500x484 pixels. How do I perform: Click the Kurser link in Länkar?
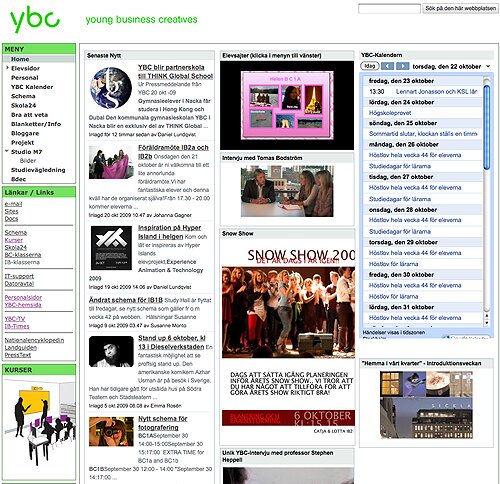tap(14, 240)
